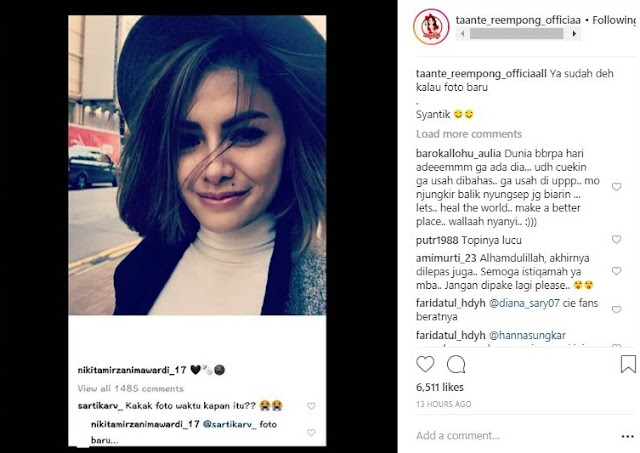Toggle the Following button

coord(616,20)
